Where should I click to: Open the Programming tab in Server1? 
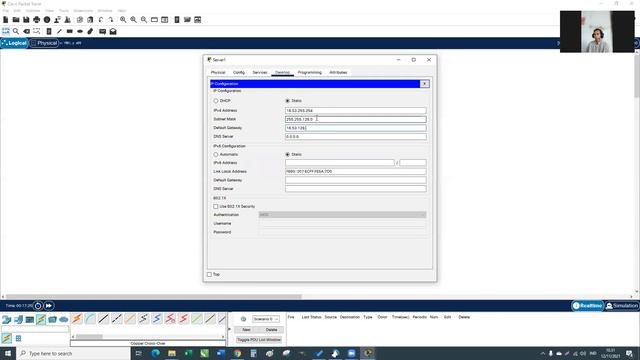(309, 72)
